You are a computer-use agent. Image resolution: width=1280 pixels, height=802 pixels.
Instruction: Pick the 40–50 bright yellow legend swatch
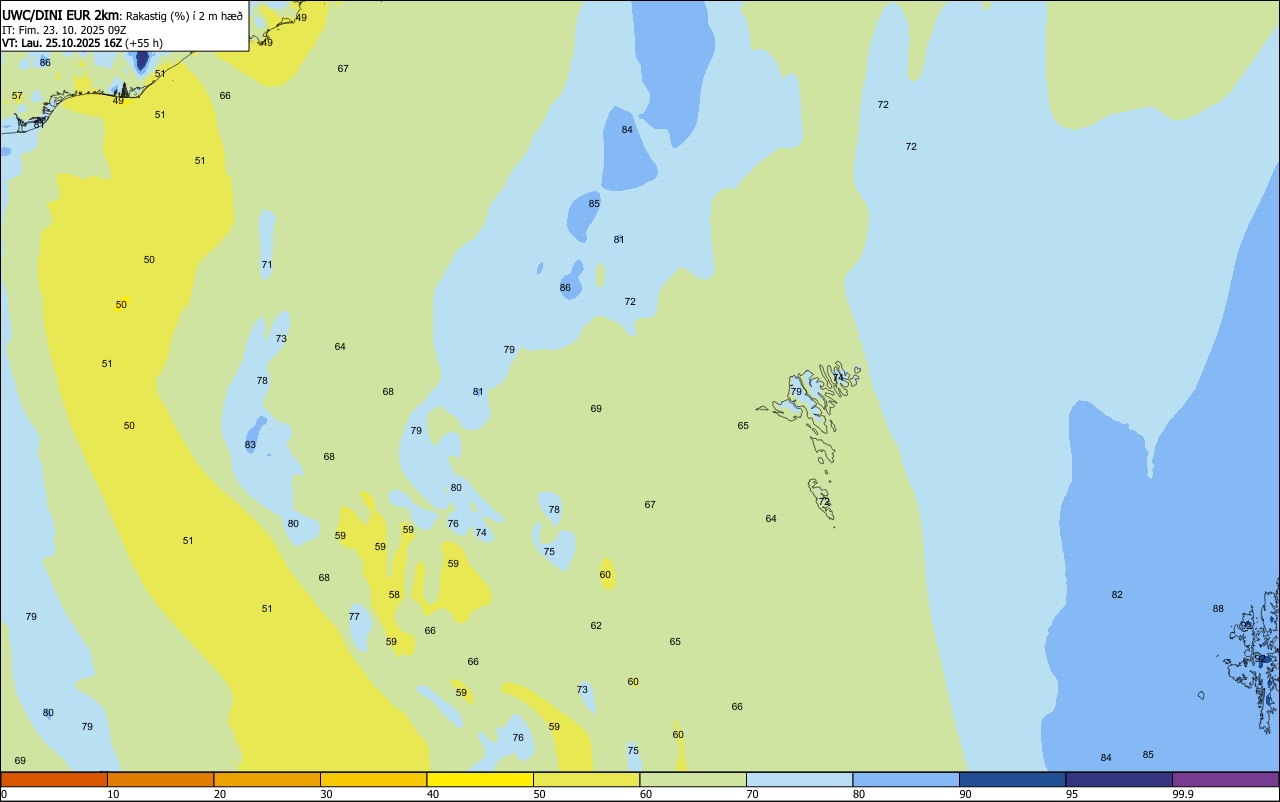tap(480, 779)
